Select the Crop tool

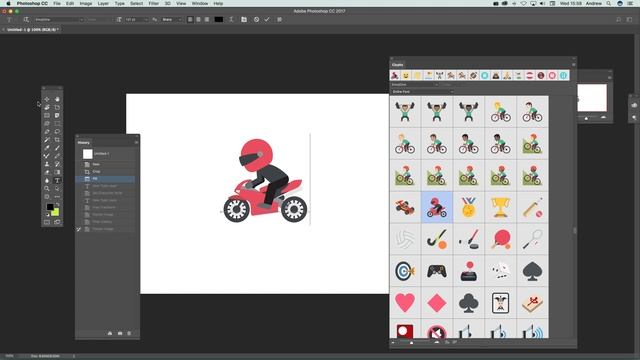click(x=57, y=140)
